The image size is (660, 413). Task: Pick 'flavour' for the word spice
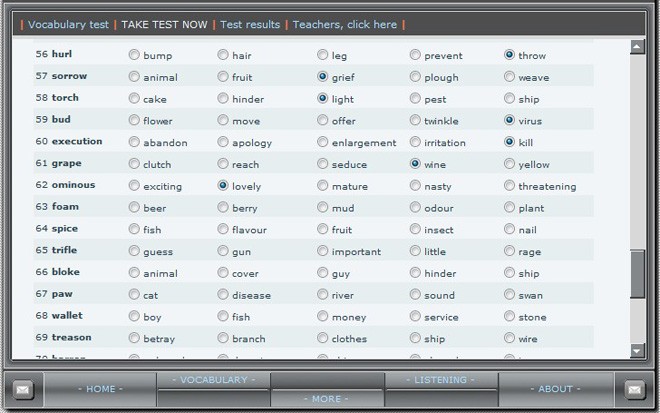pos(223,230)
